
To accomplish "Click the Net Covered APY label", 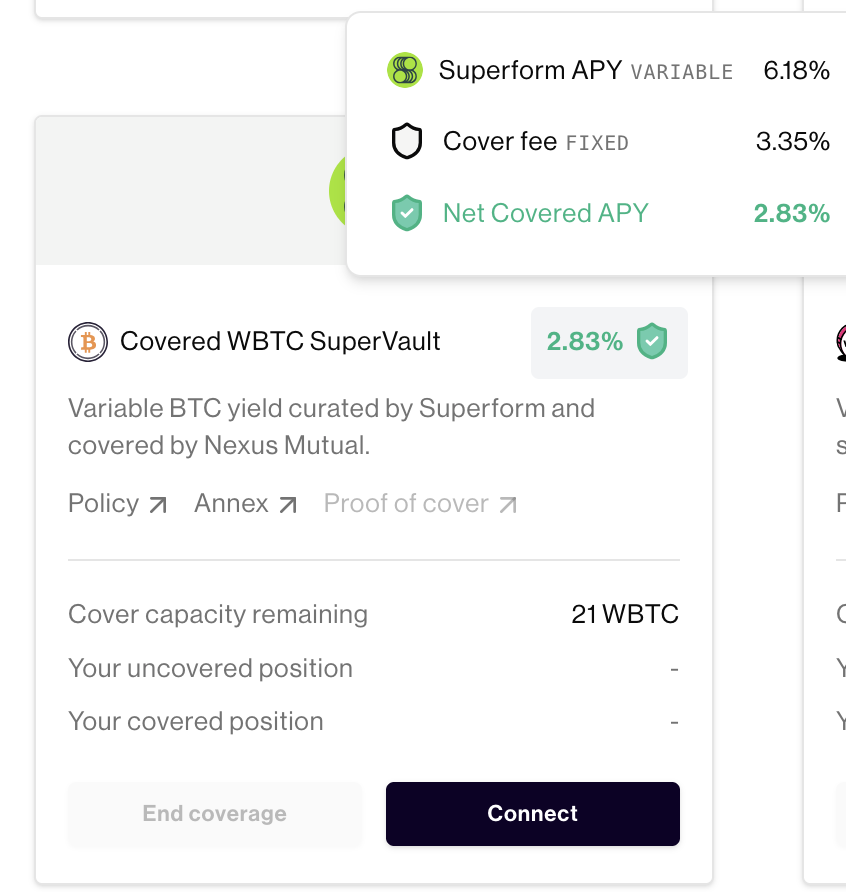I will [546, 213].
